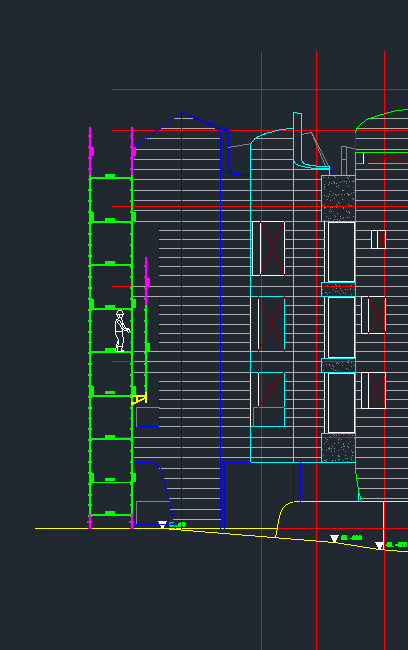The width and height of the screenshot is (408, 650).
Task: Click the yellow triangular bracket beside the scaffold
Action: click(139, 399)
